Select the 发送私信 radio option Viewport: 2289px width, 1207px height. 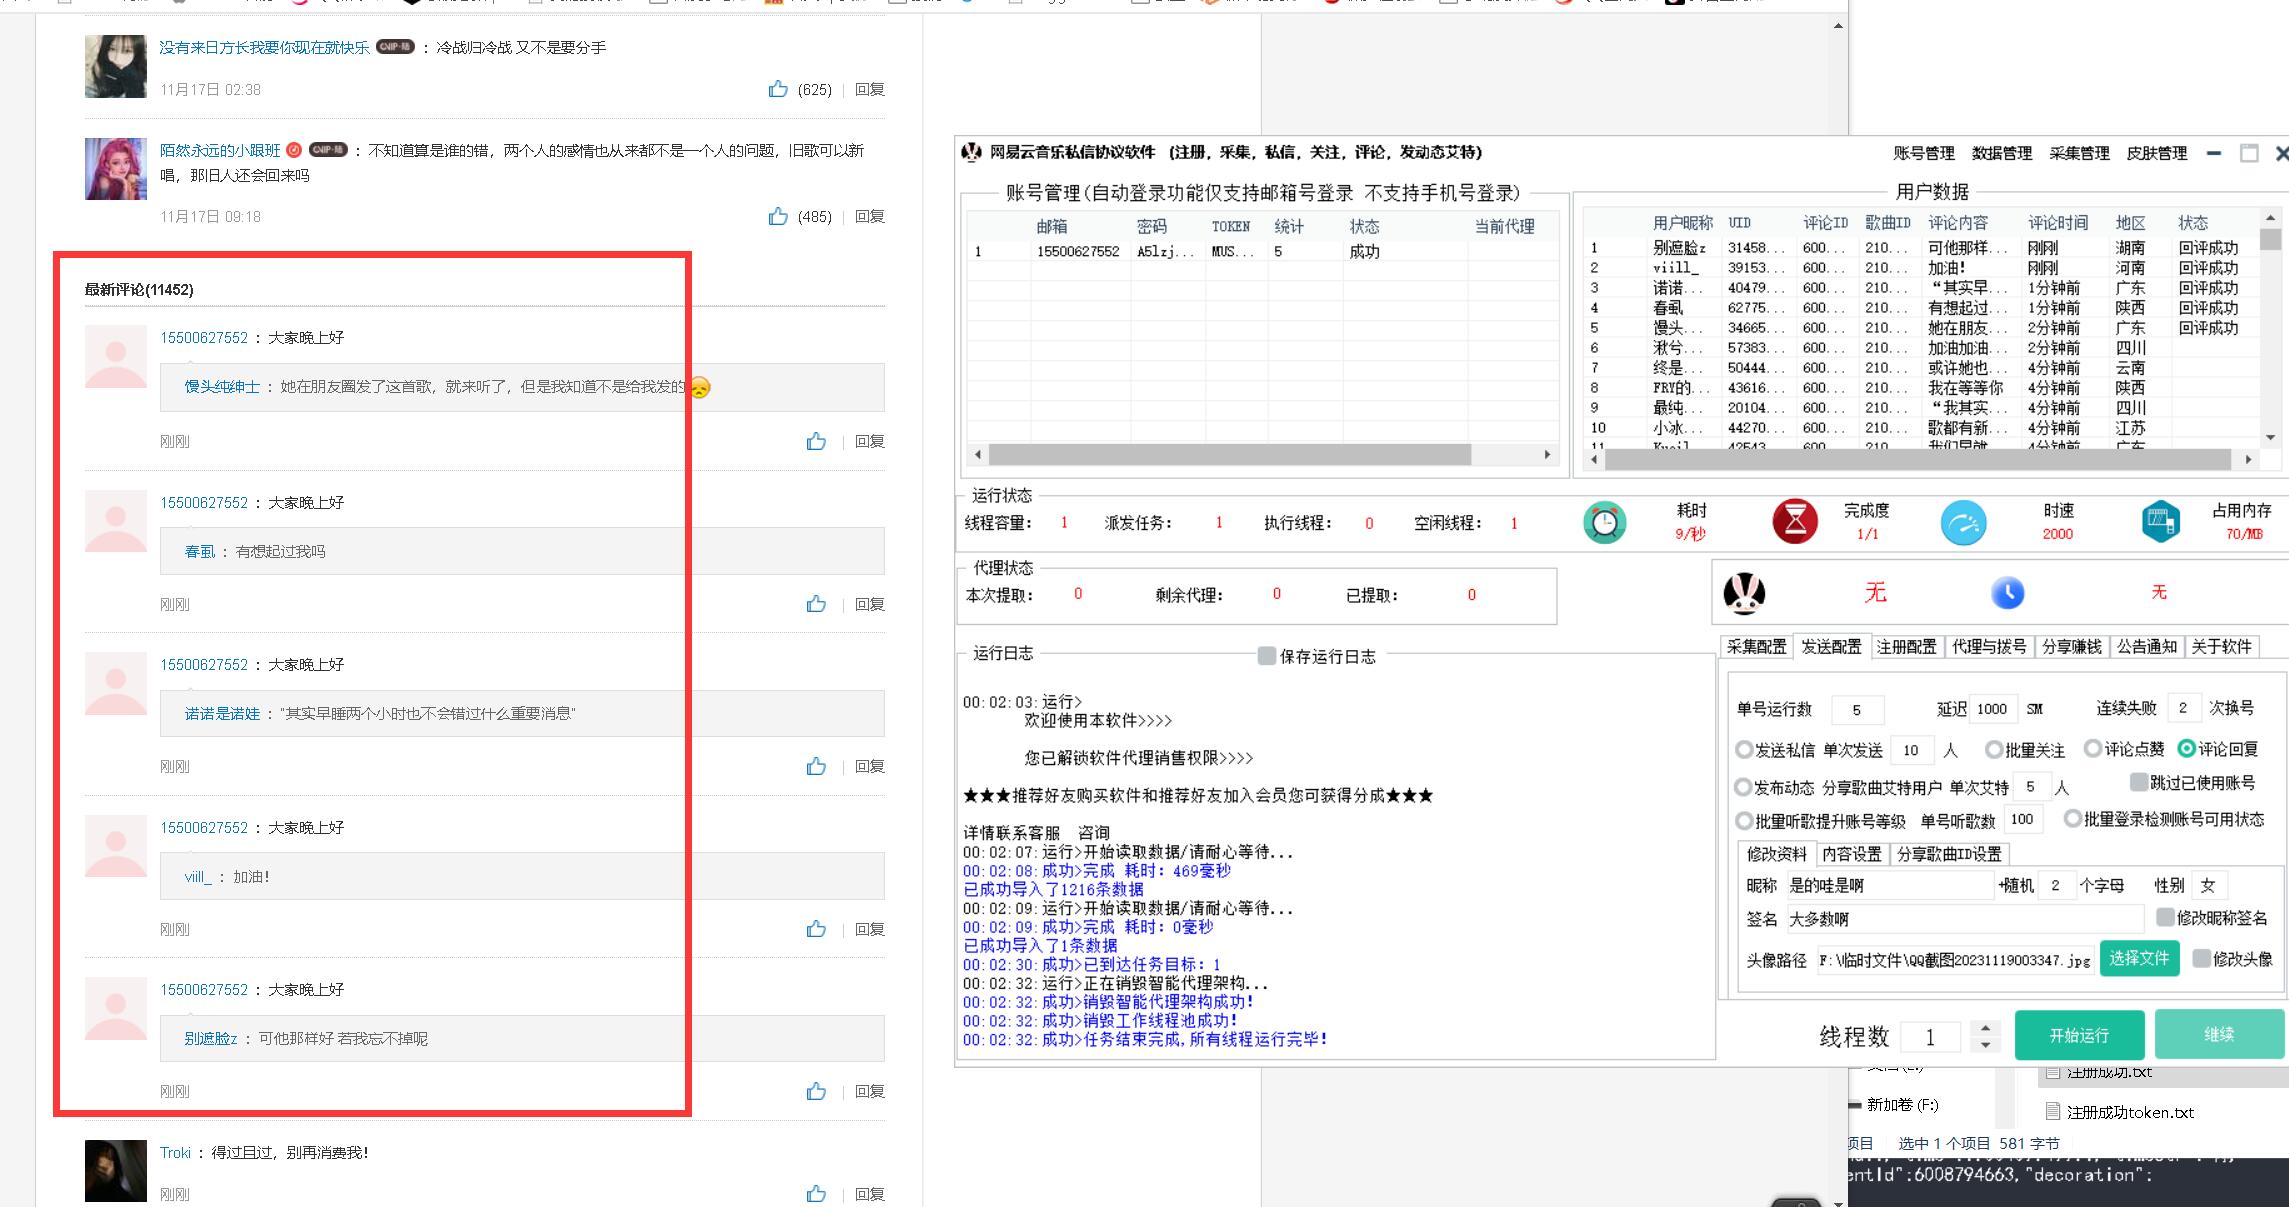[1745, 749]
